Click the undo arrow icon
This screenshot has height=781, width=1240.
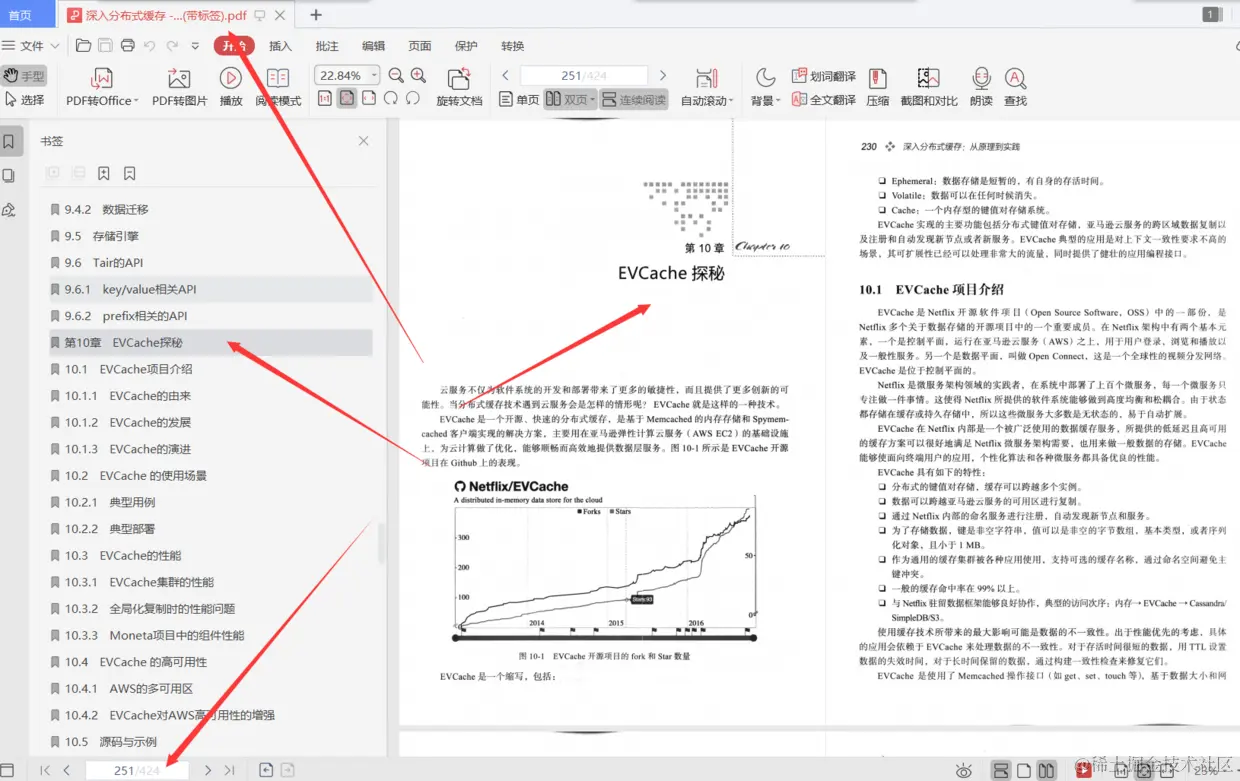coord(150,46)
